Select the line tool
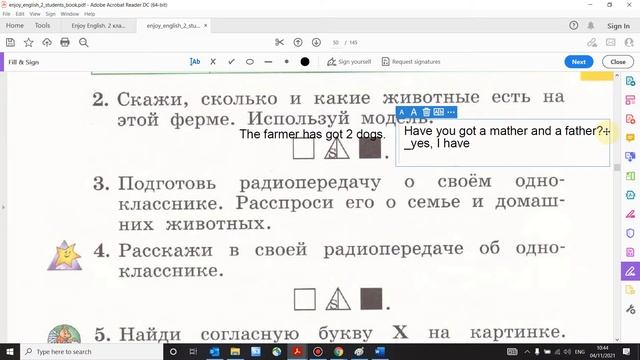Image resolution: width=640 pixels, height=360 pixels. (268, 62)
